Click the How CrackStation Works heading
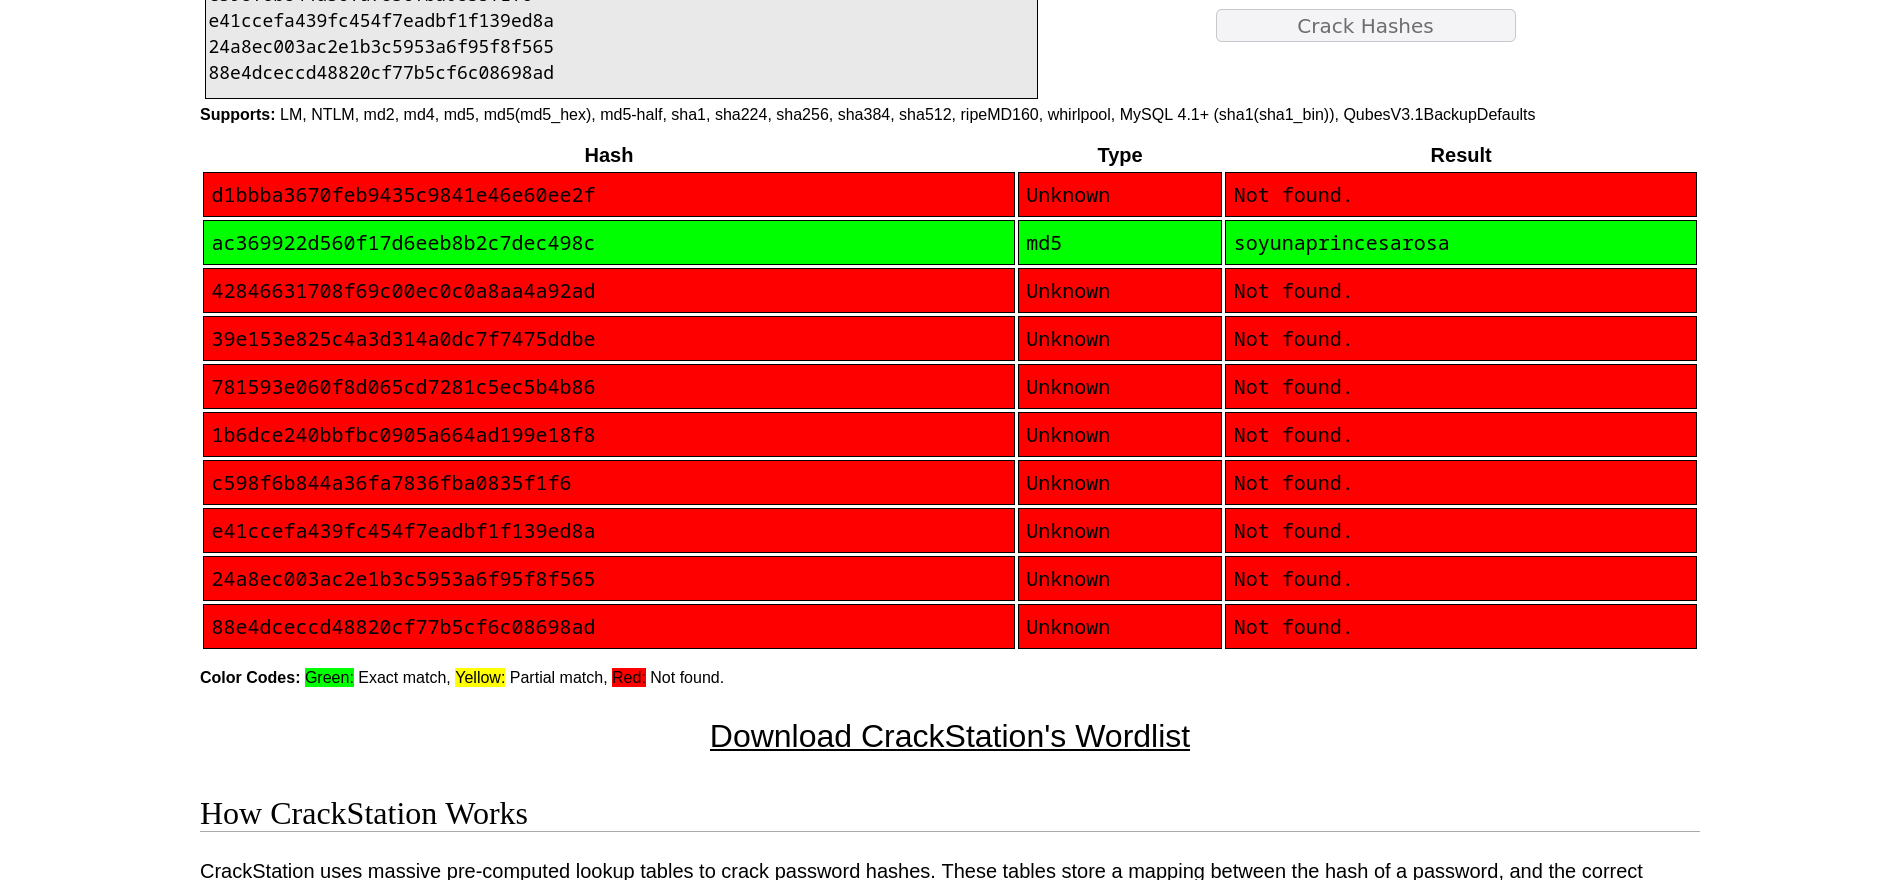1900x880 pixels. (364, 813)
